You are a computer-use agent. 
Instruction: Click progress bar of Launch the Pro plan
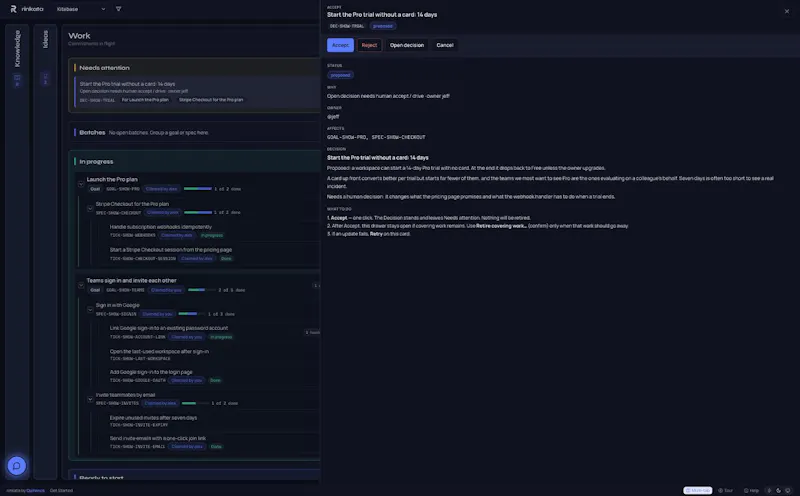(x=197, y=189)
